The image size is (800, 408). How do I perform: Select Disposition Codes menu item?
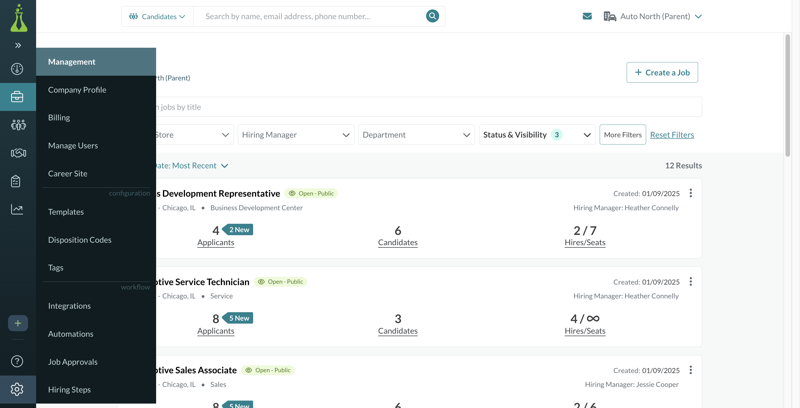[x=80, y=240]
